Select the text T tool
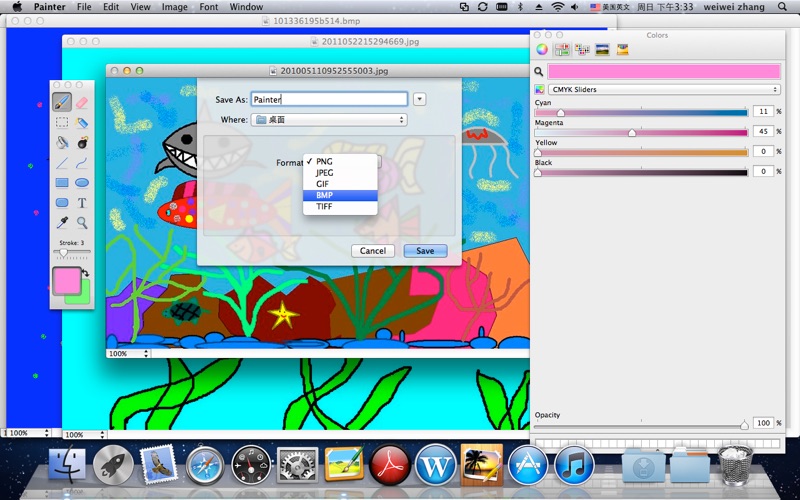The height and width of the screenshot is (500, 800). click(82, 203)
